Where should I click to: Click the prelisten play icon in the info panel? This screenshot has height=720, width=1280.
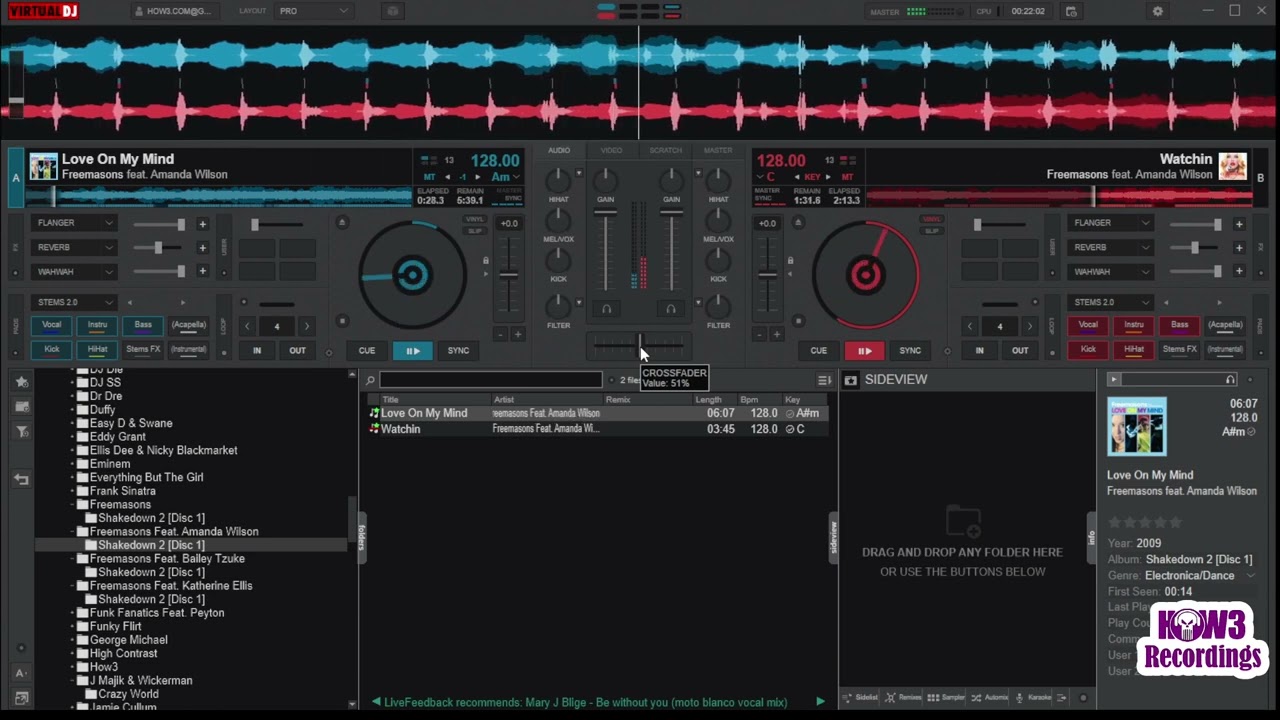click(1113, 380)
